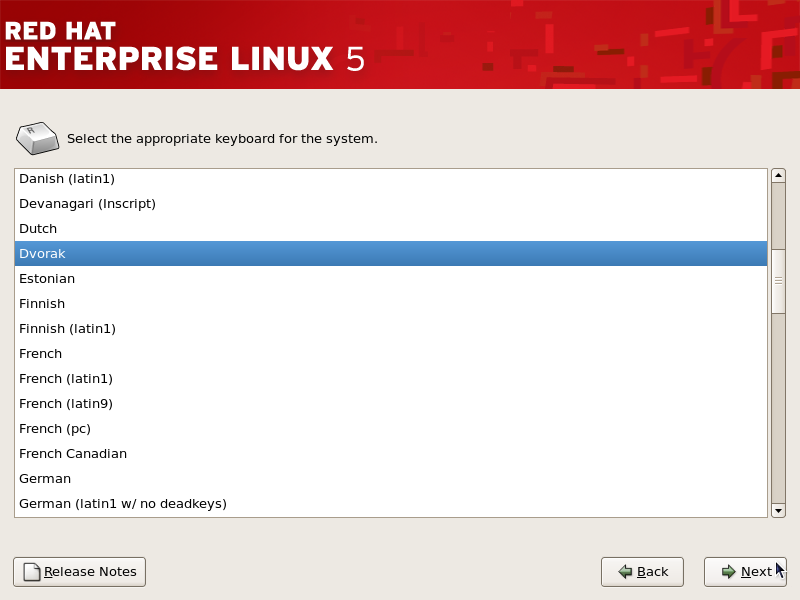Click the scrollbar down arrow
The image size is (800, 600).
pos(778,510)
